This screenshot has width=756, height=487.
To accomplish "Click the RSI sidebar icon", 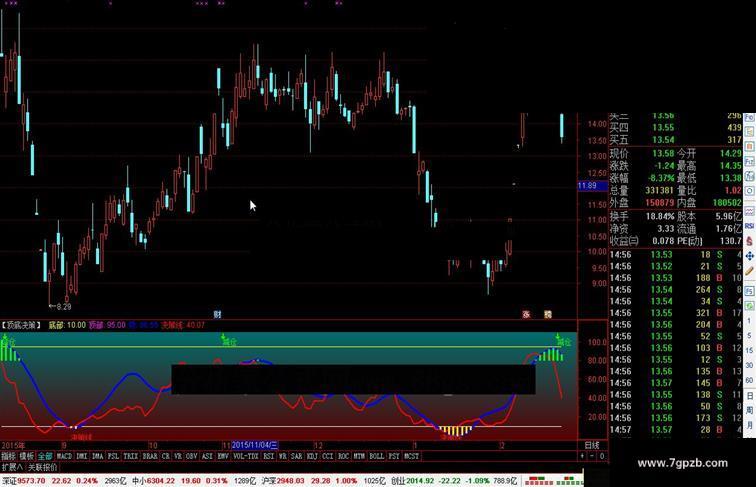I will pyautogui.click(x=749, y=225).
